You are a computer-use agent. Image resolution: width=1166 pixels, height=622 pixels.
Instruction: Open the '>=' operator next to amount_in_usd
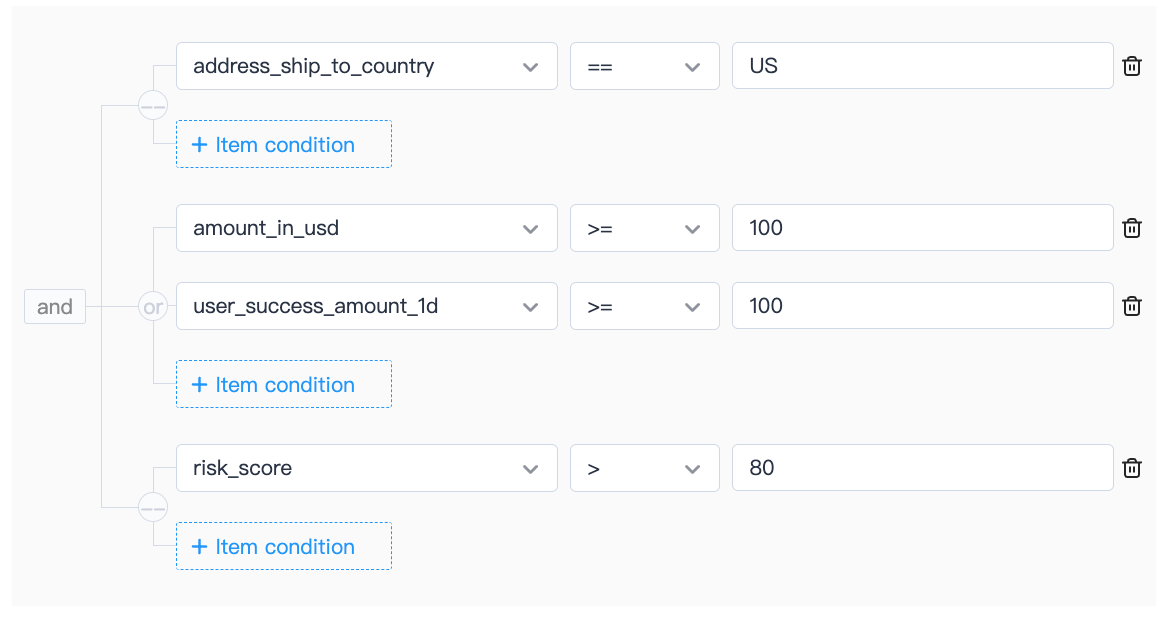click(x=644, y=228)
